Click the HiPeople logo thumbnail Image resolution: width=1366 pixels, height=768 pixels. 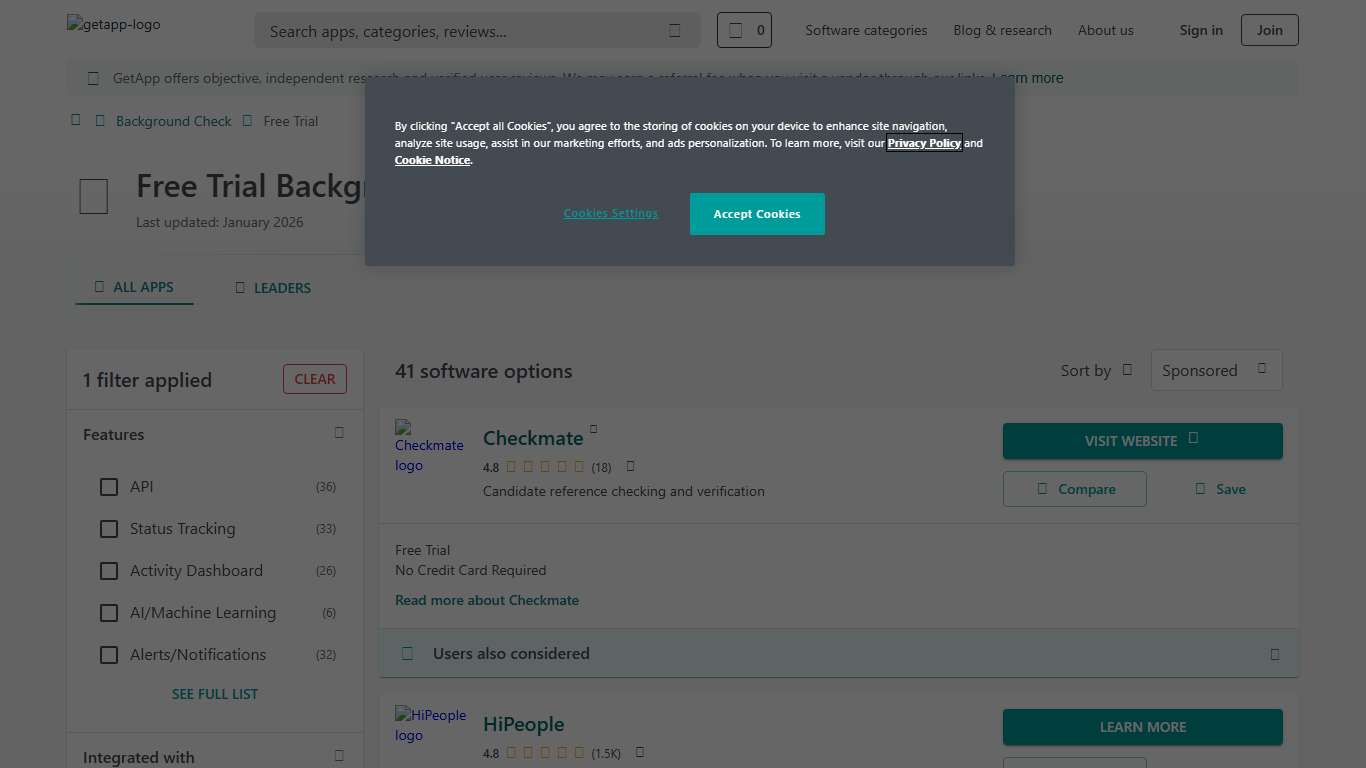click(x=430, y=725)
